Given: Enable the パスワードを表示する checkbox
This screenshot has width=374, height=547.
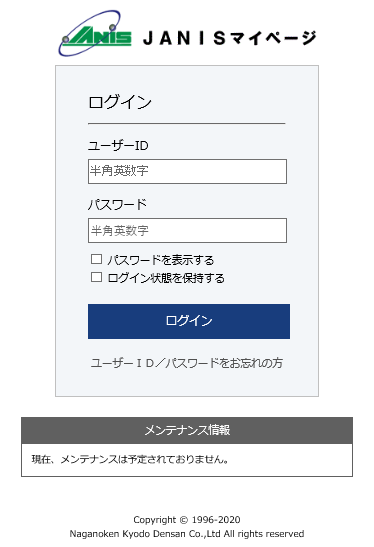Looking at the screenshot, I should [x=96, y=259].
